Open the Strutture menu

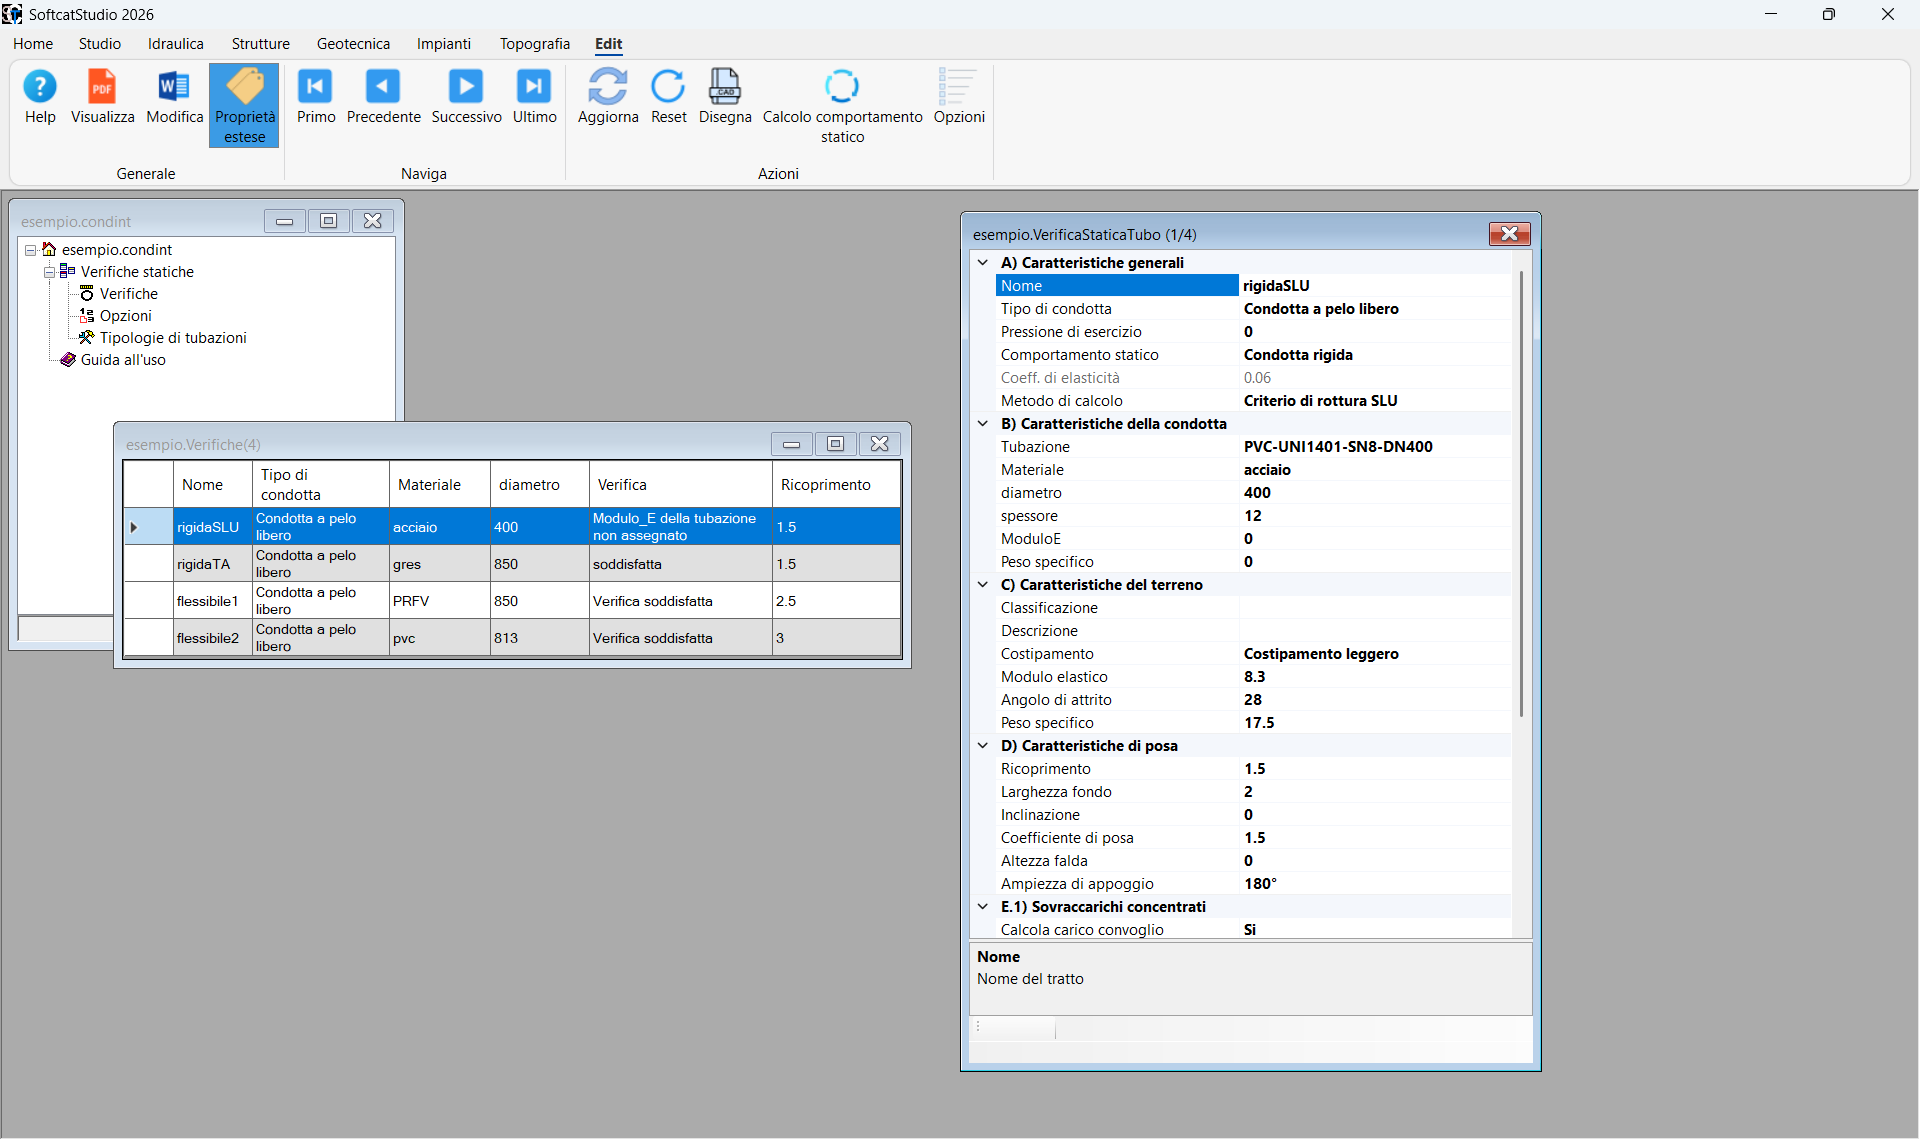click(x=261, y=44)
